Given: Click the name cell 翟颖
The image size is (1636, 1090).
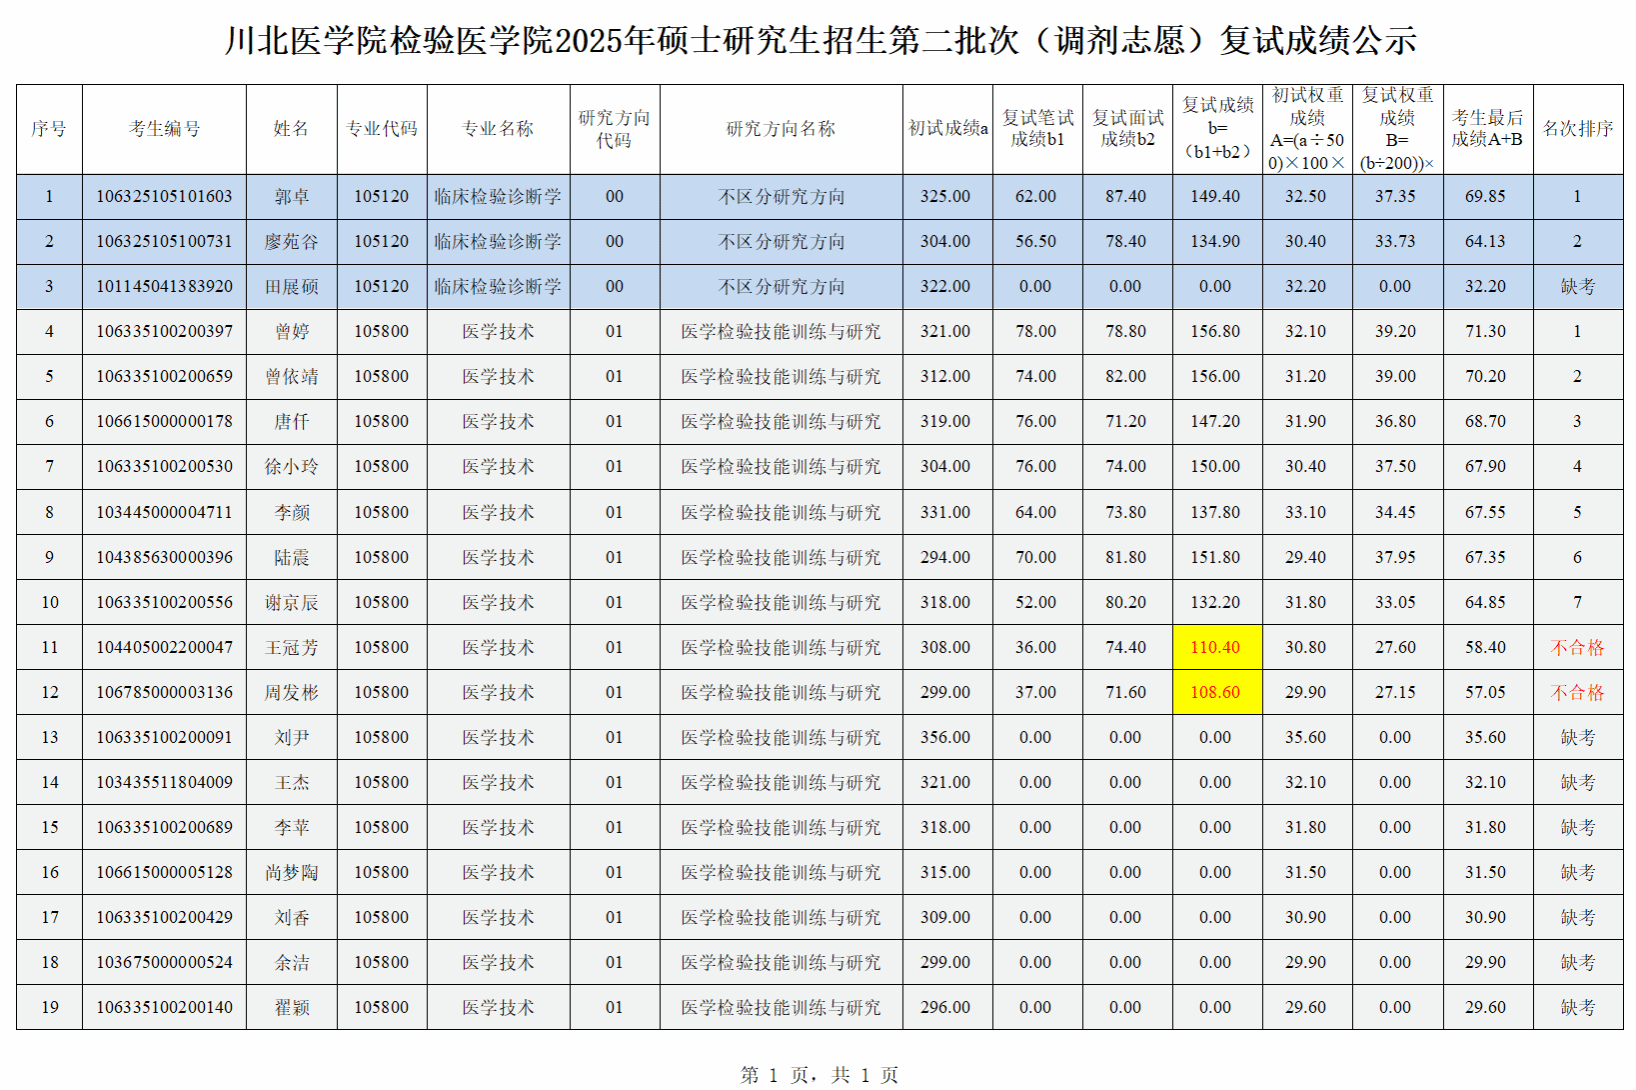Looking at the screenshot, I should [291, 1007].
